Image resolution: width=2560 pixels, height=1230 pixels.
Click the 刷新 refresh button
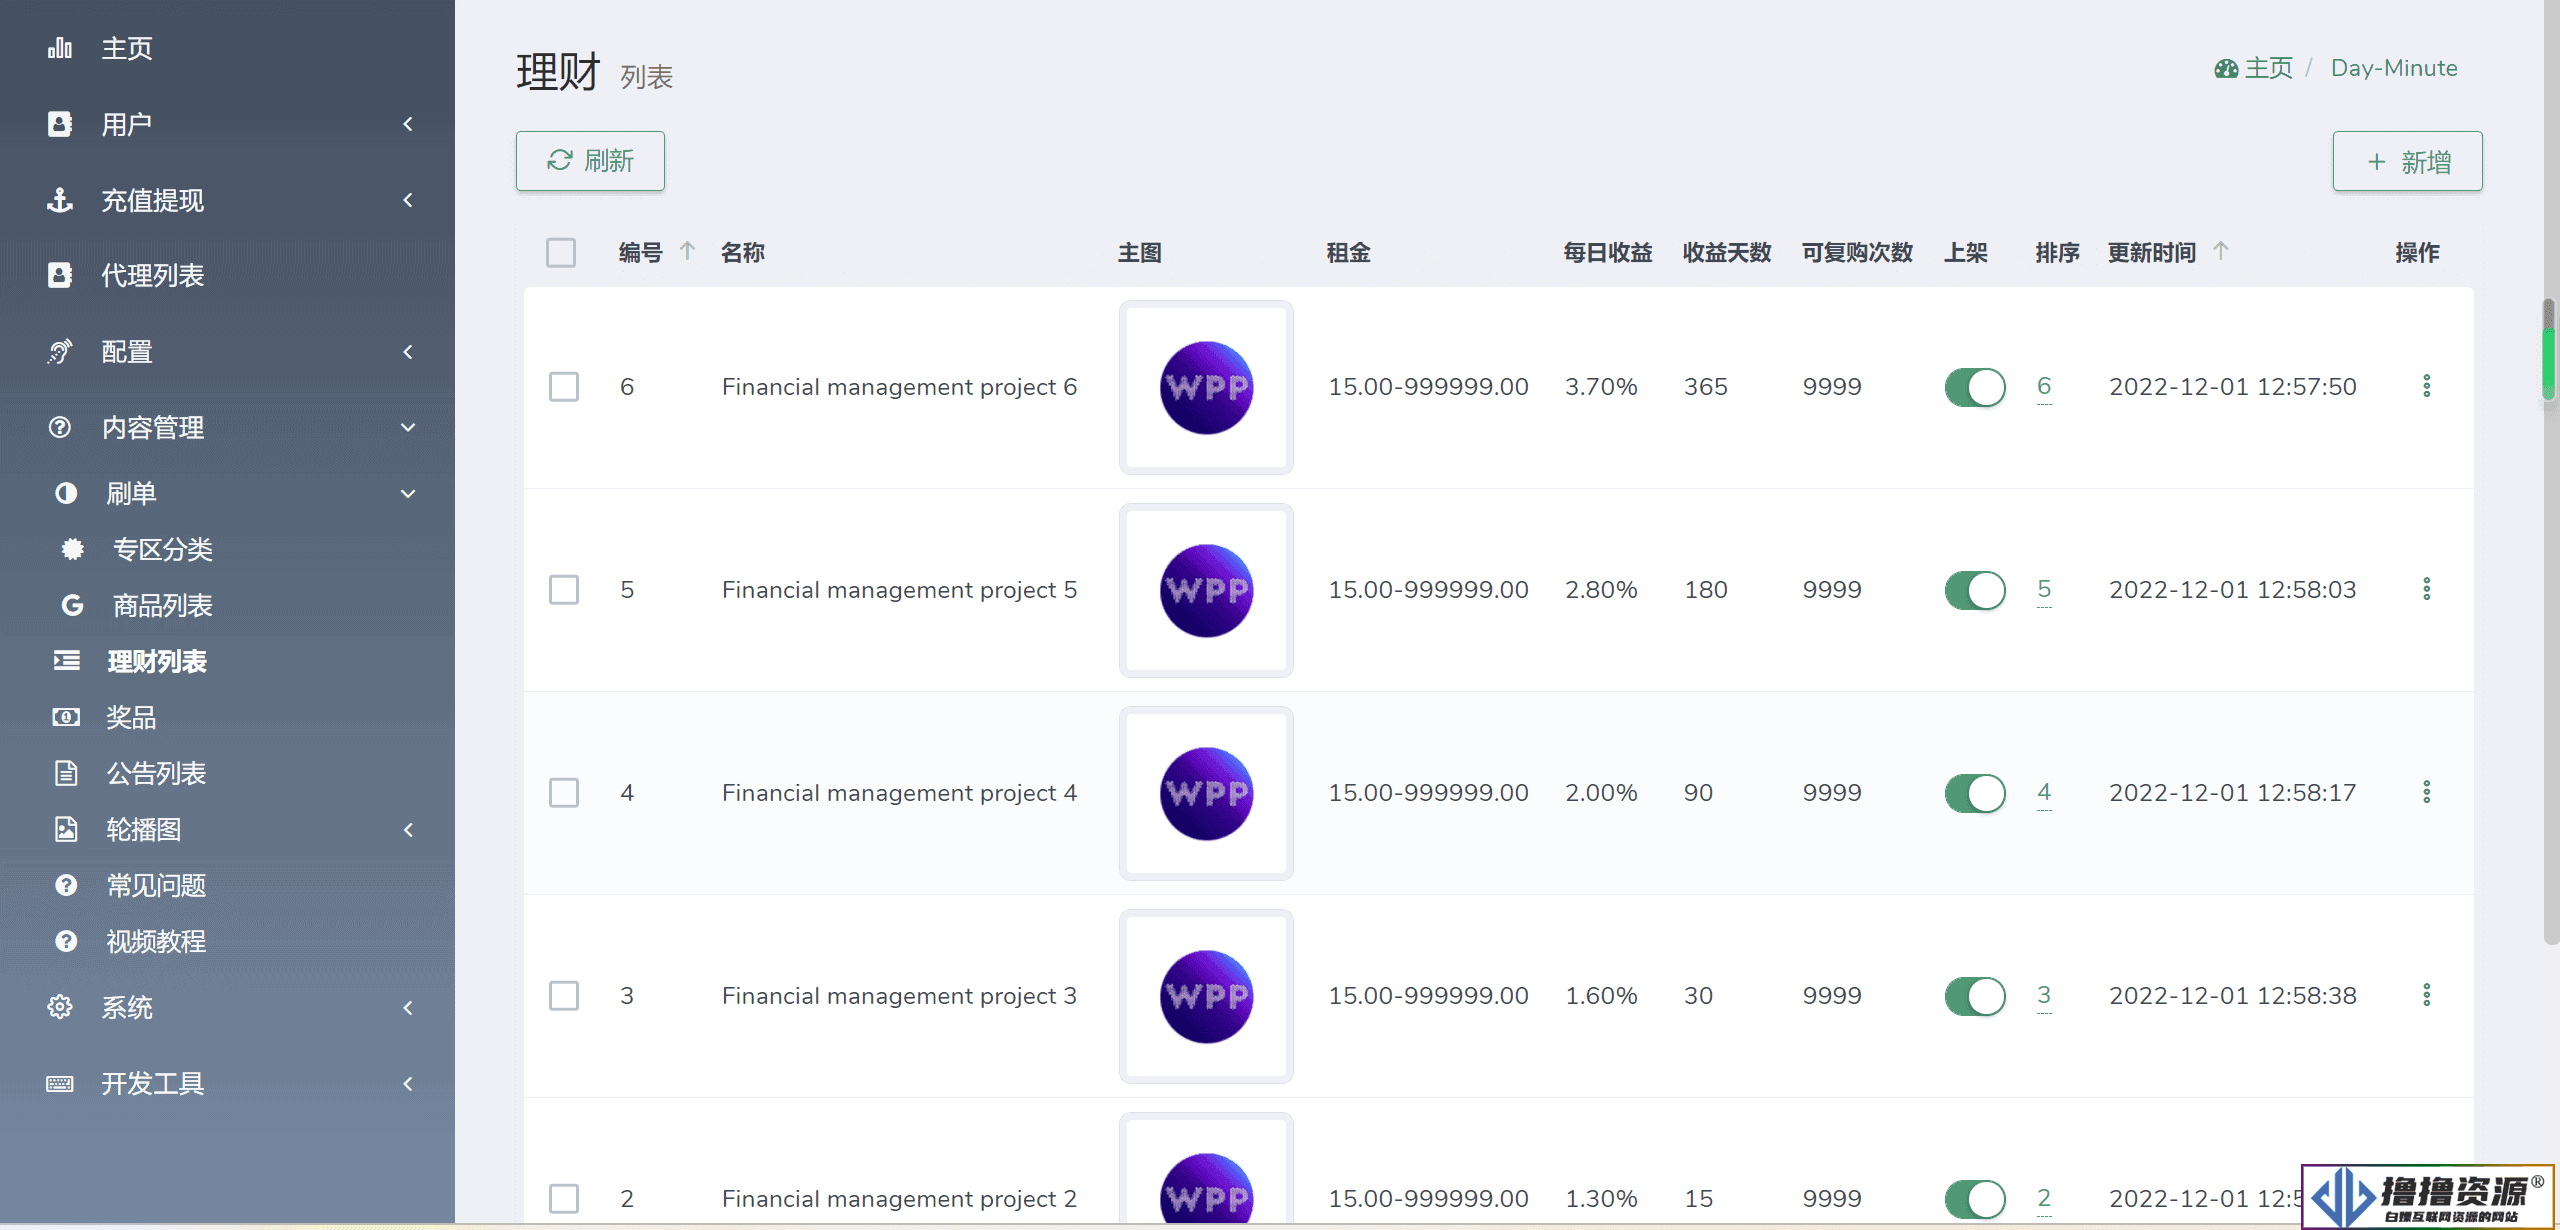(590, 161)
